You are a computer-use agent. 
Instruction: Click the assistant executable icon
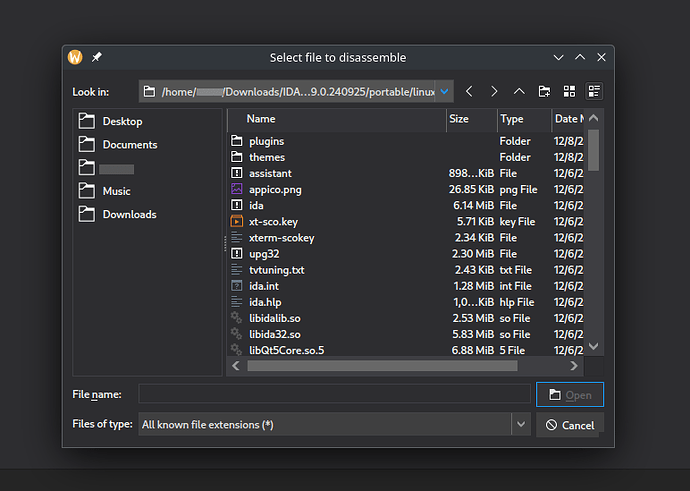pyautogui.click(x=237, y=173)
